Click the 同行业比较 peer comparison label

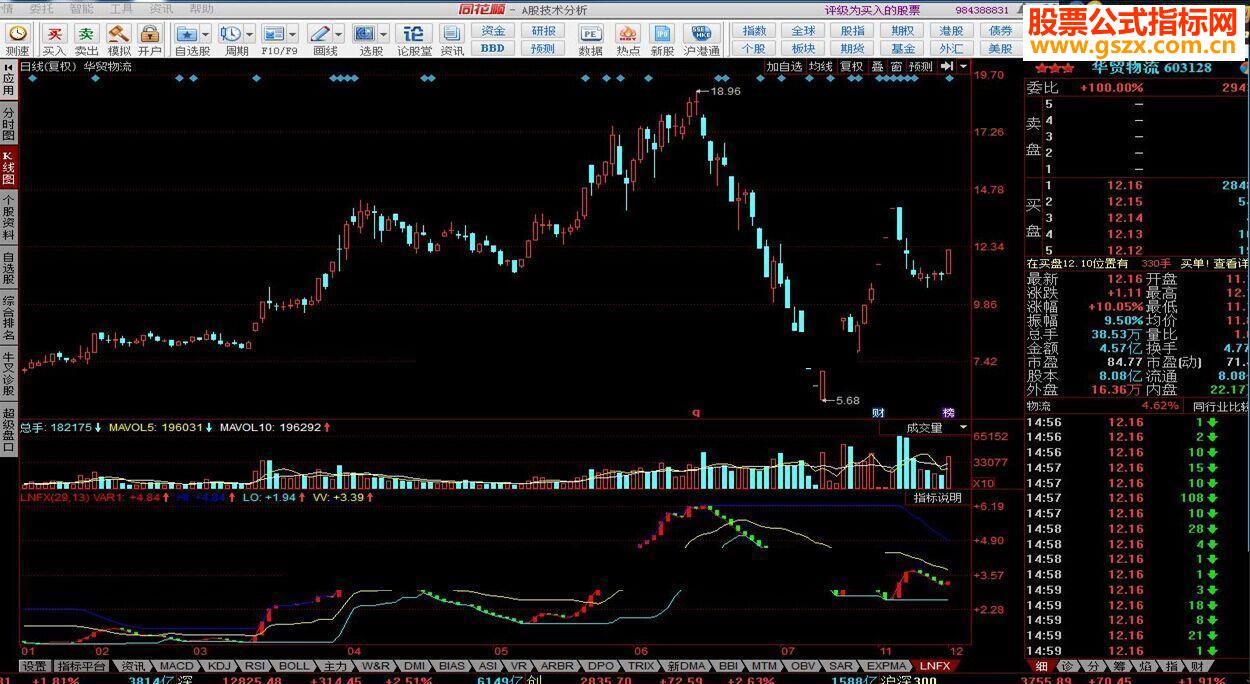[x=1220, y=406]
